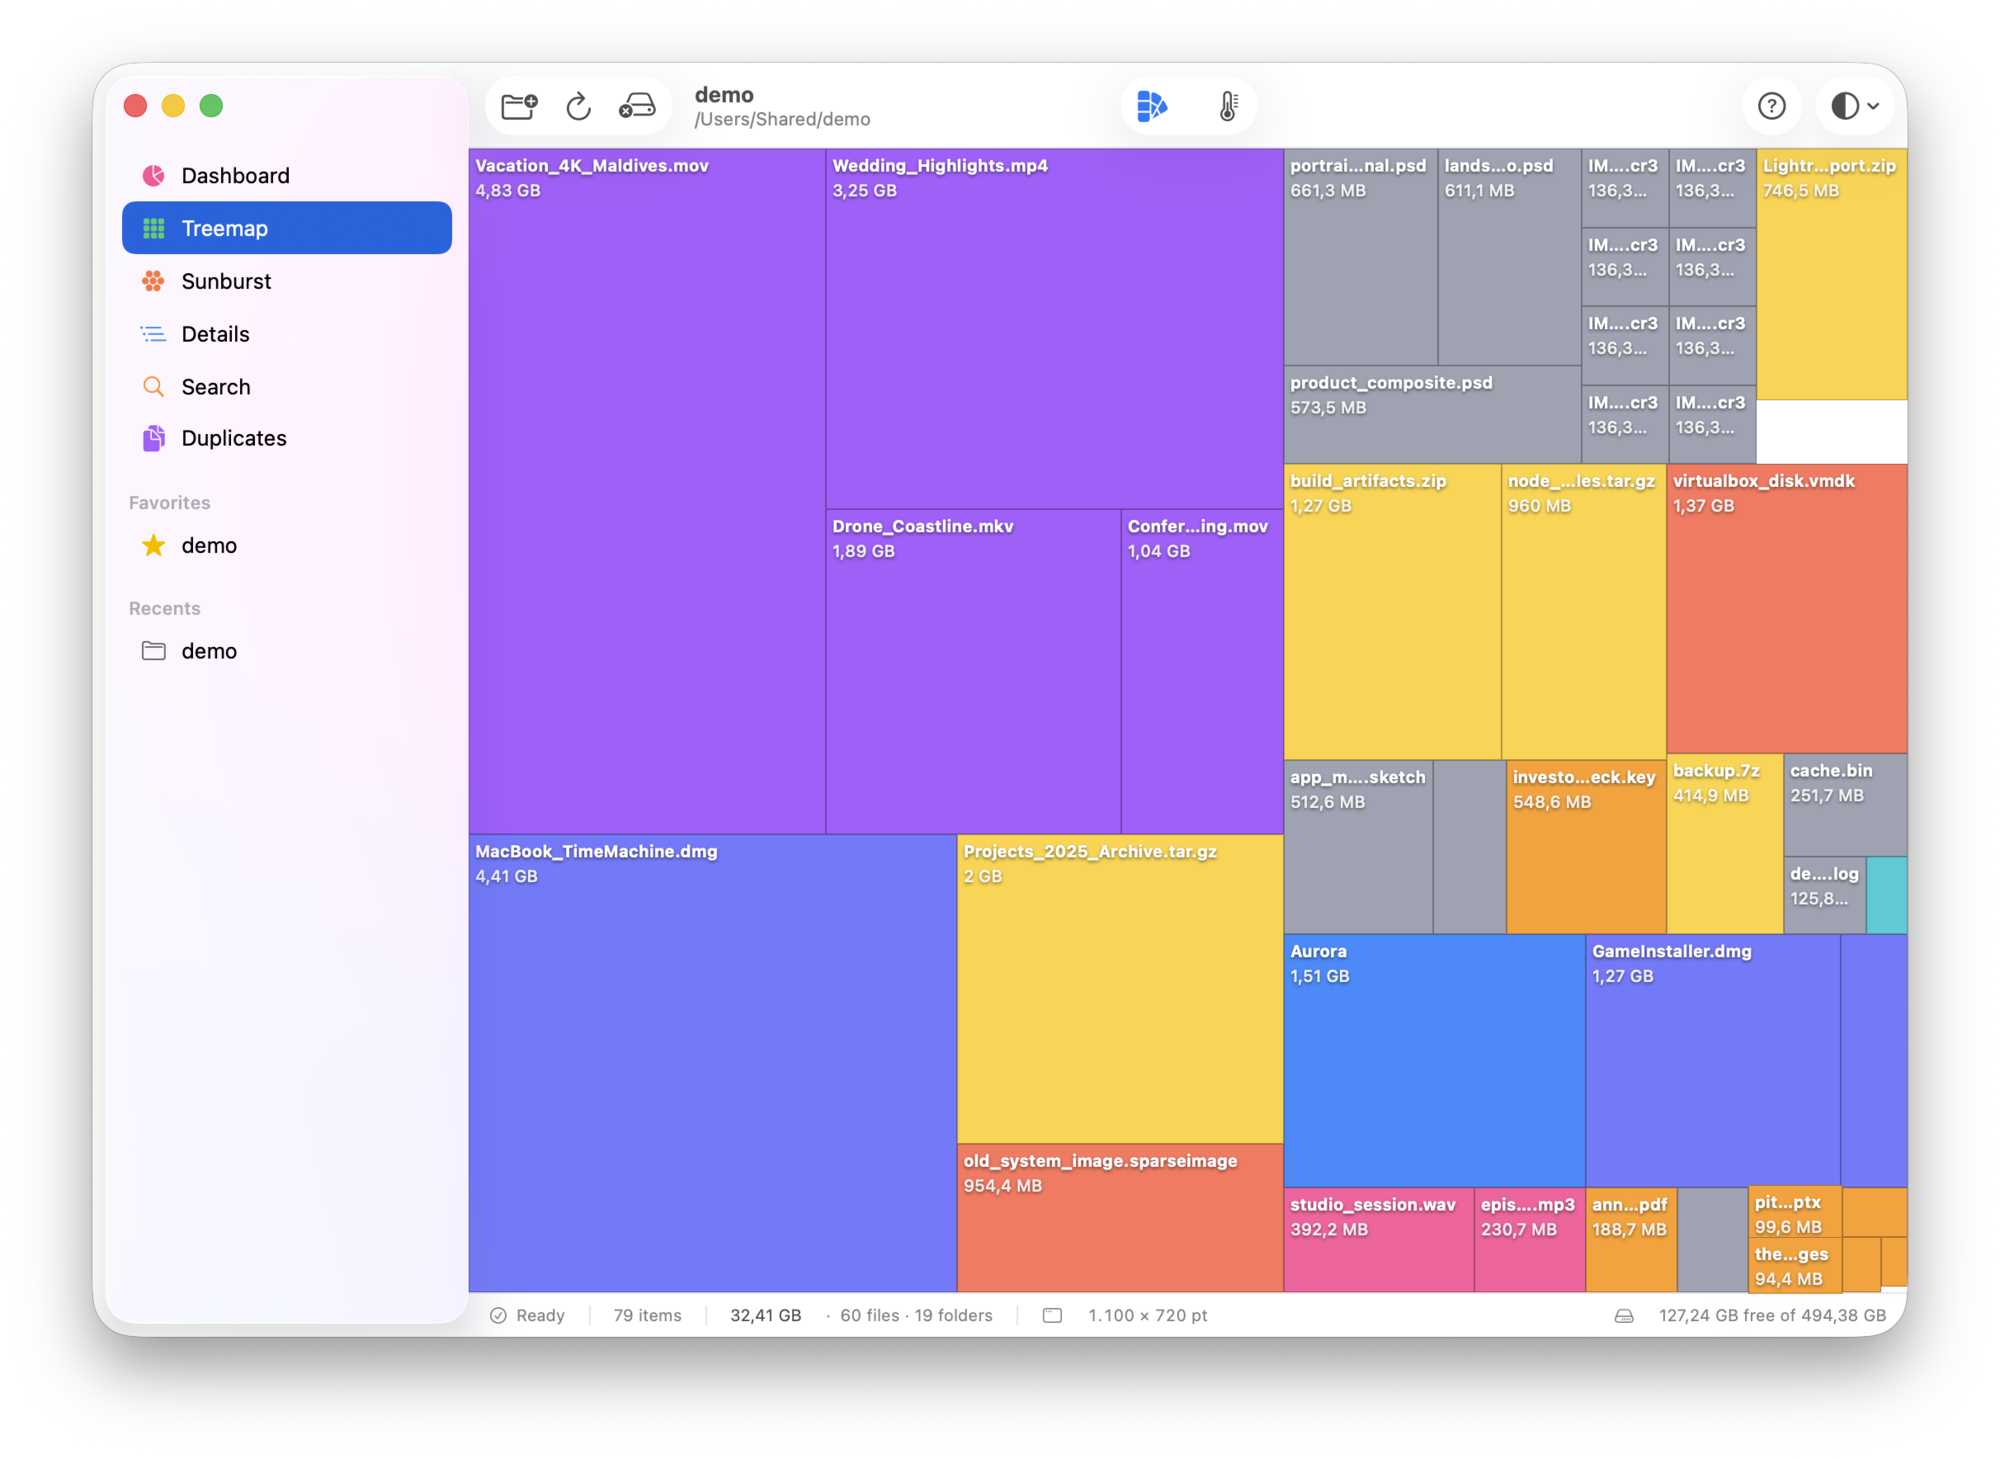This screenshot has height=1459, width=2000.
Task: Select the Treemap sidebar item
Action: (x=287, y=228)
